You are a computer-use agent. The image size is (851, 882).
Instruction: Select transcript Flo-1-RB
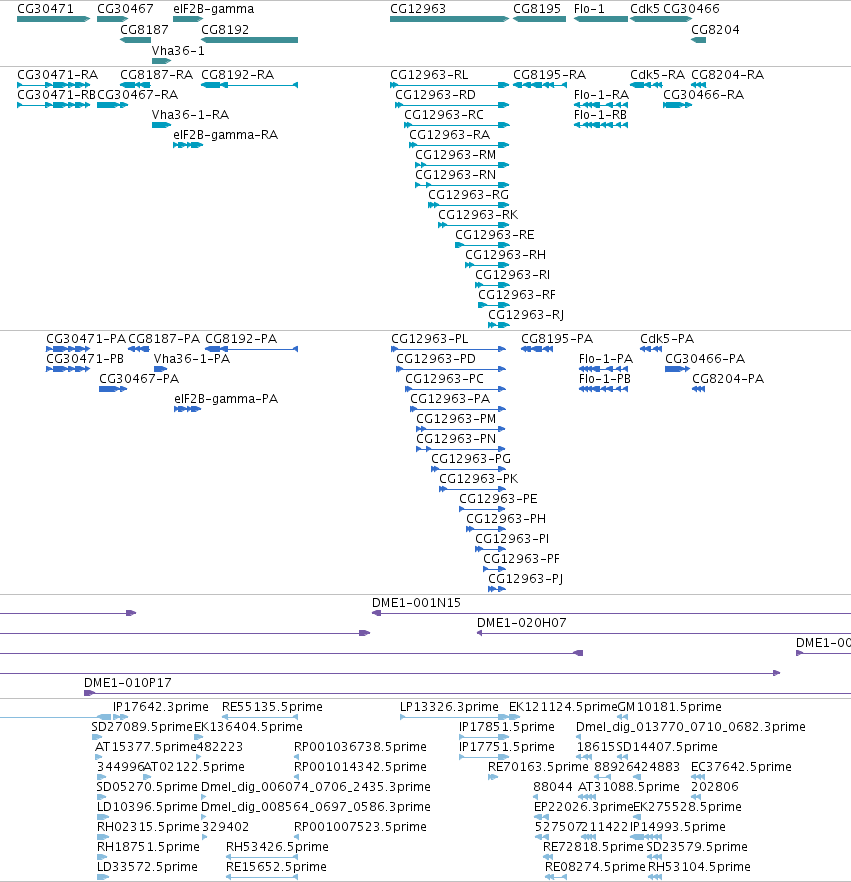click(601, 125)
